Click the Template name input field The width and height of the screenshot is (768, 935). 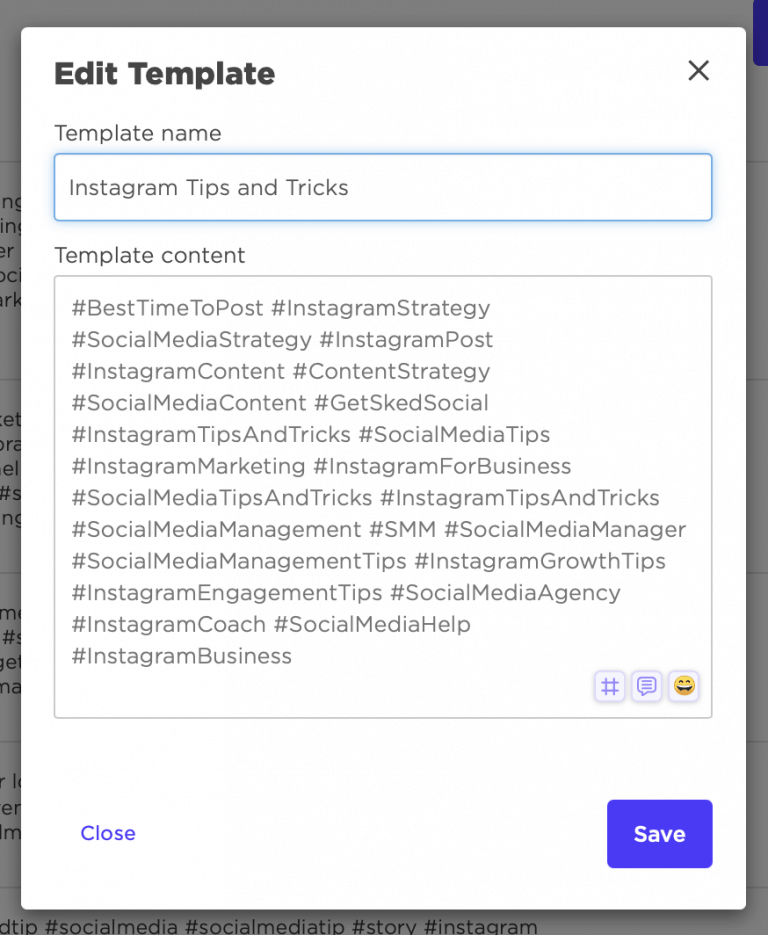pos(383,187)
